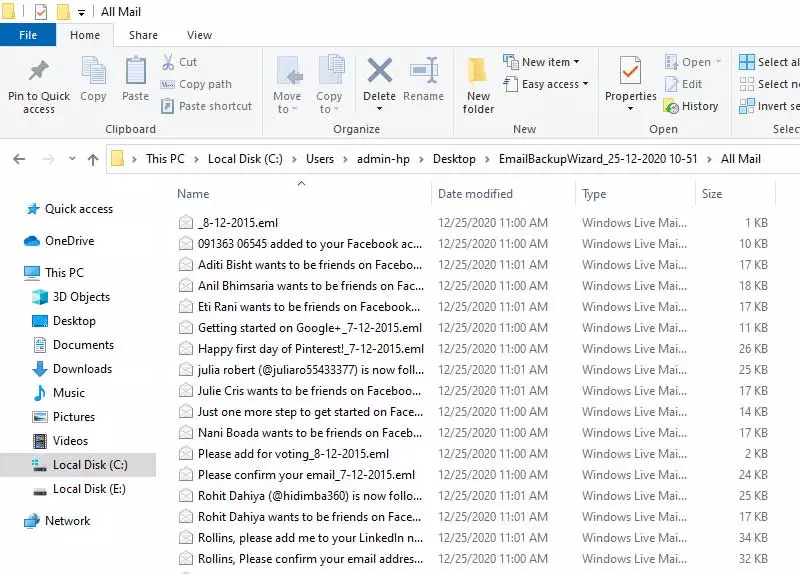Click Users breadcrumb in address bar
The height and width of the screenshot is (574, 800).
(320, 159)
